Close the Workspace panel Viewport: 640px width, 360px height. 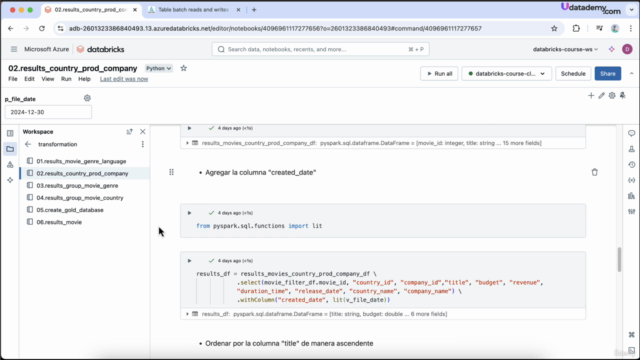click(x=142, y=131)
